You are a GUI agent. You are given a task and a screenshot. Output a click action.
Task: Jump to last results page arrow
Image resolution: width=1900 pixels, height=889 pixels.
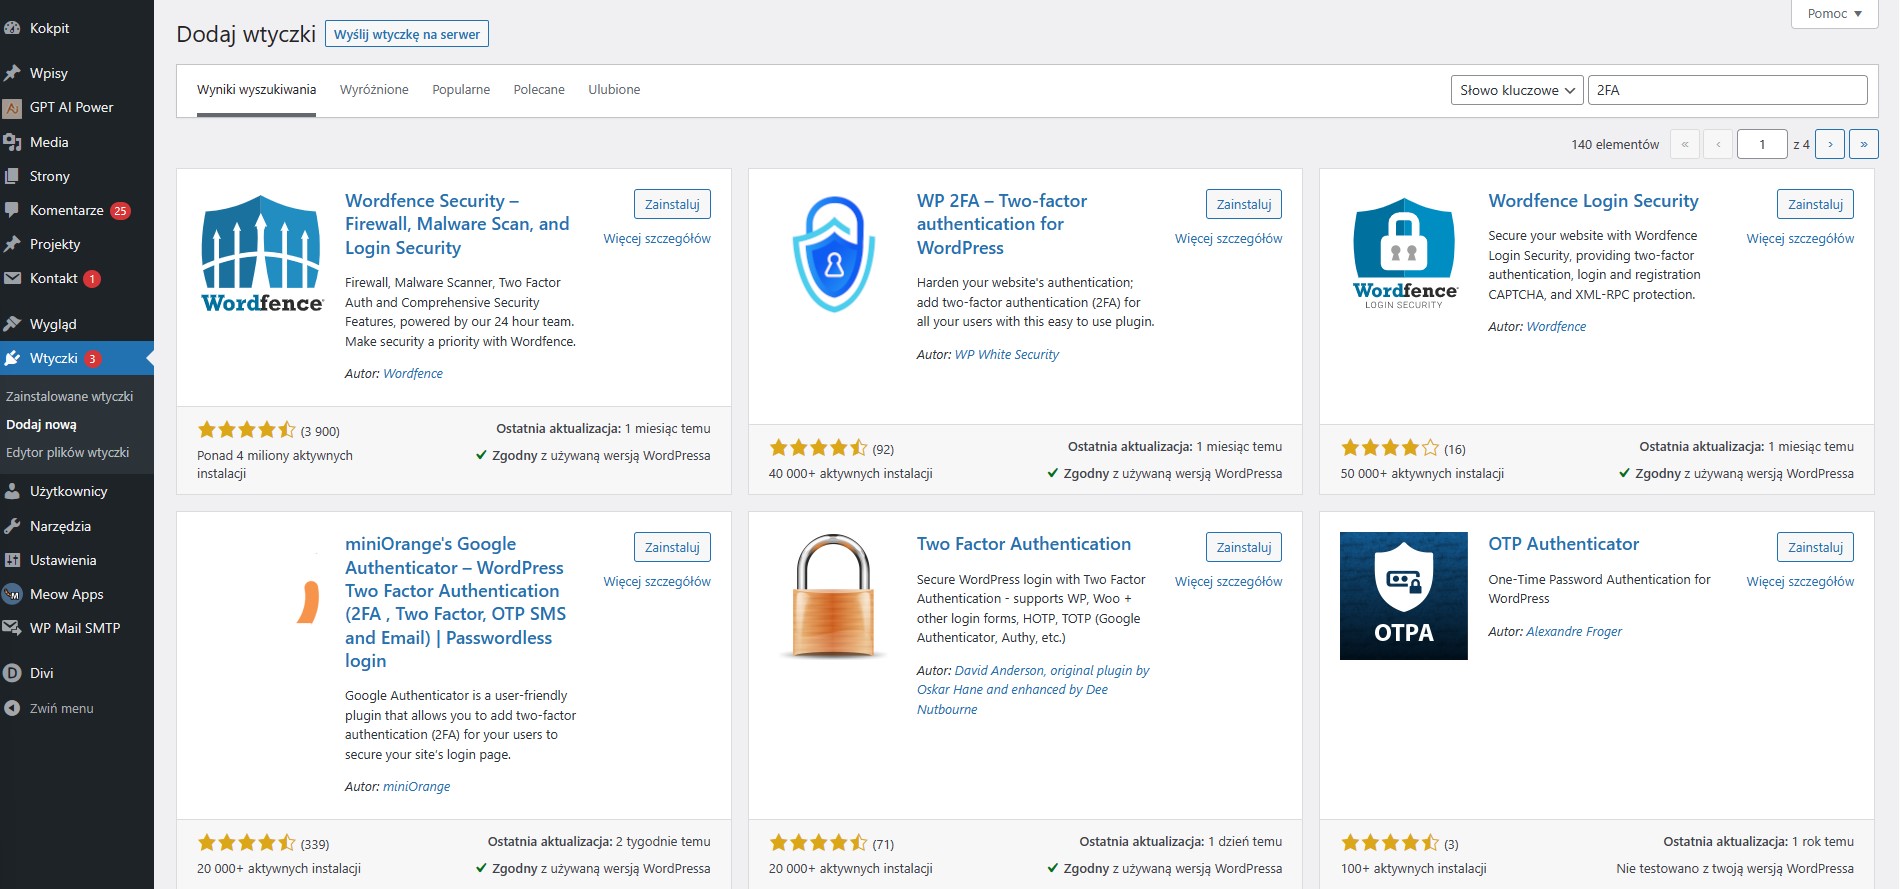(1864, 144)
